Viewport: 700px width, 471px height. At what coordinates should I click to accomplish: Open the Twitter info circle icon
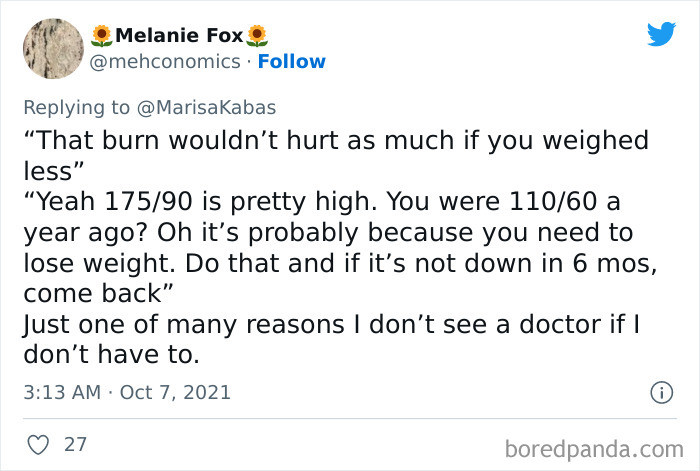[660, 393]
